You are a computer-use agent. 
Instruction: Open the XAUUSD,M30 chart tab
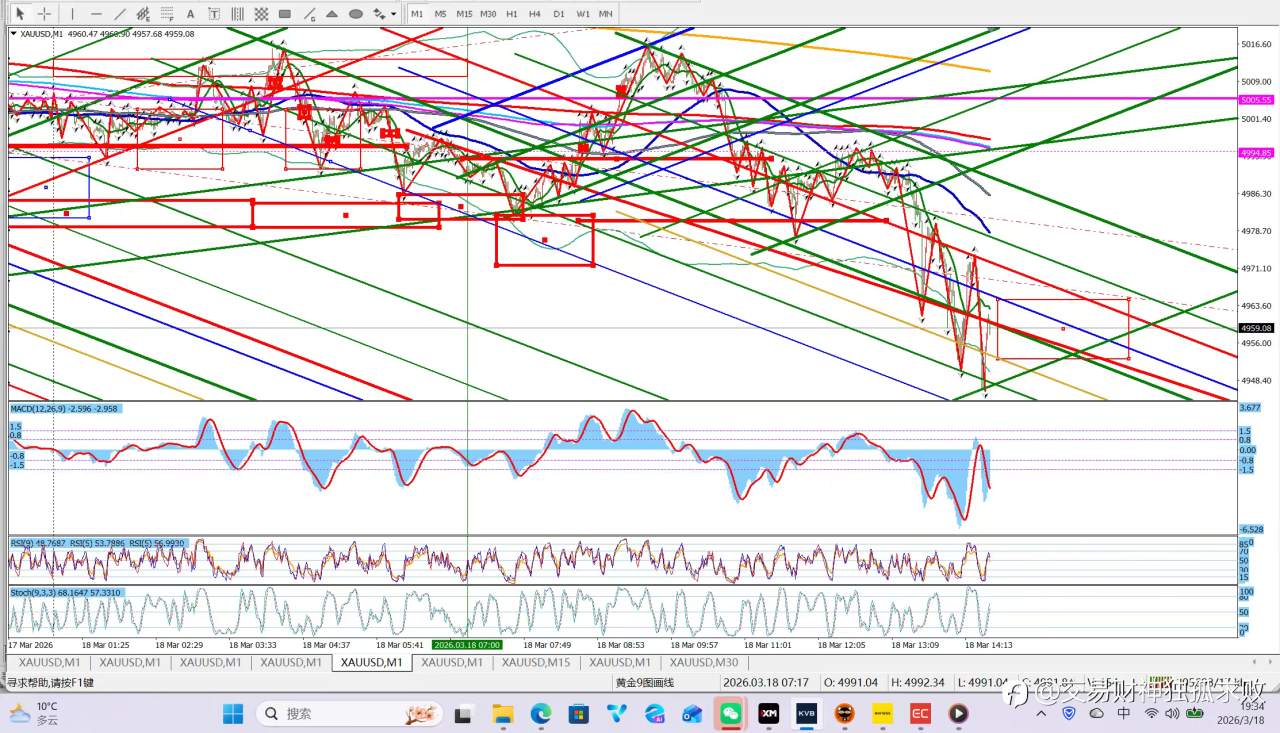[x=704, y=662]
